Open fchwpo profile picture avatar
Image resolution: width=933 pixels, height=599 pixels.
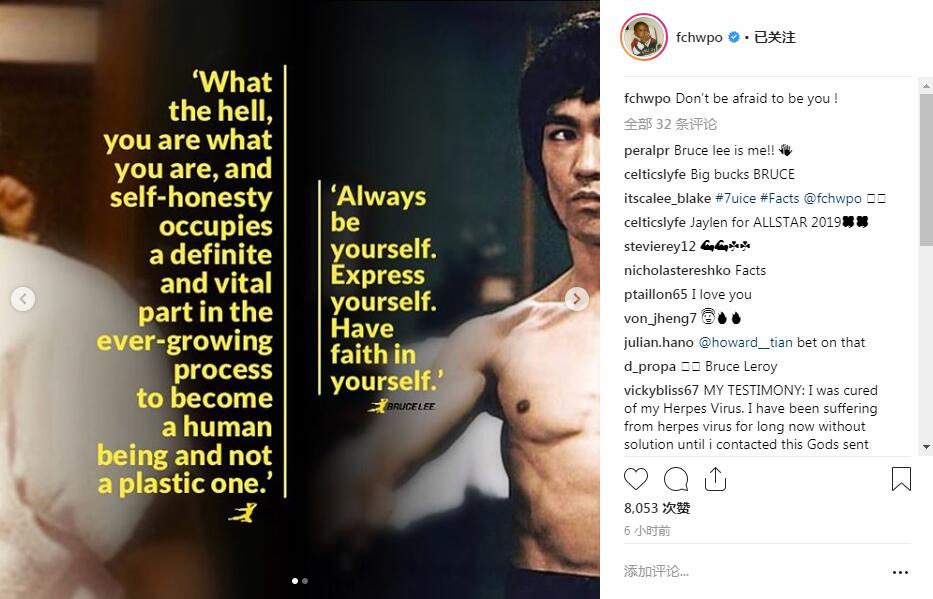point(644,38)
